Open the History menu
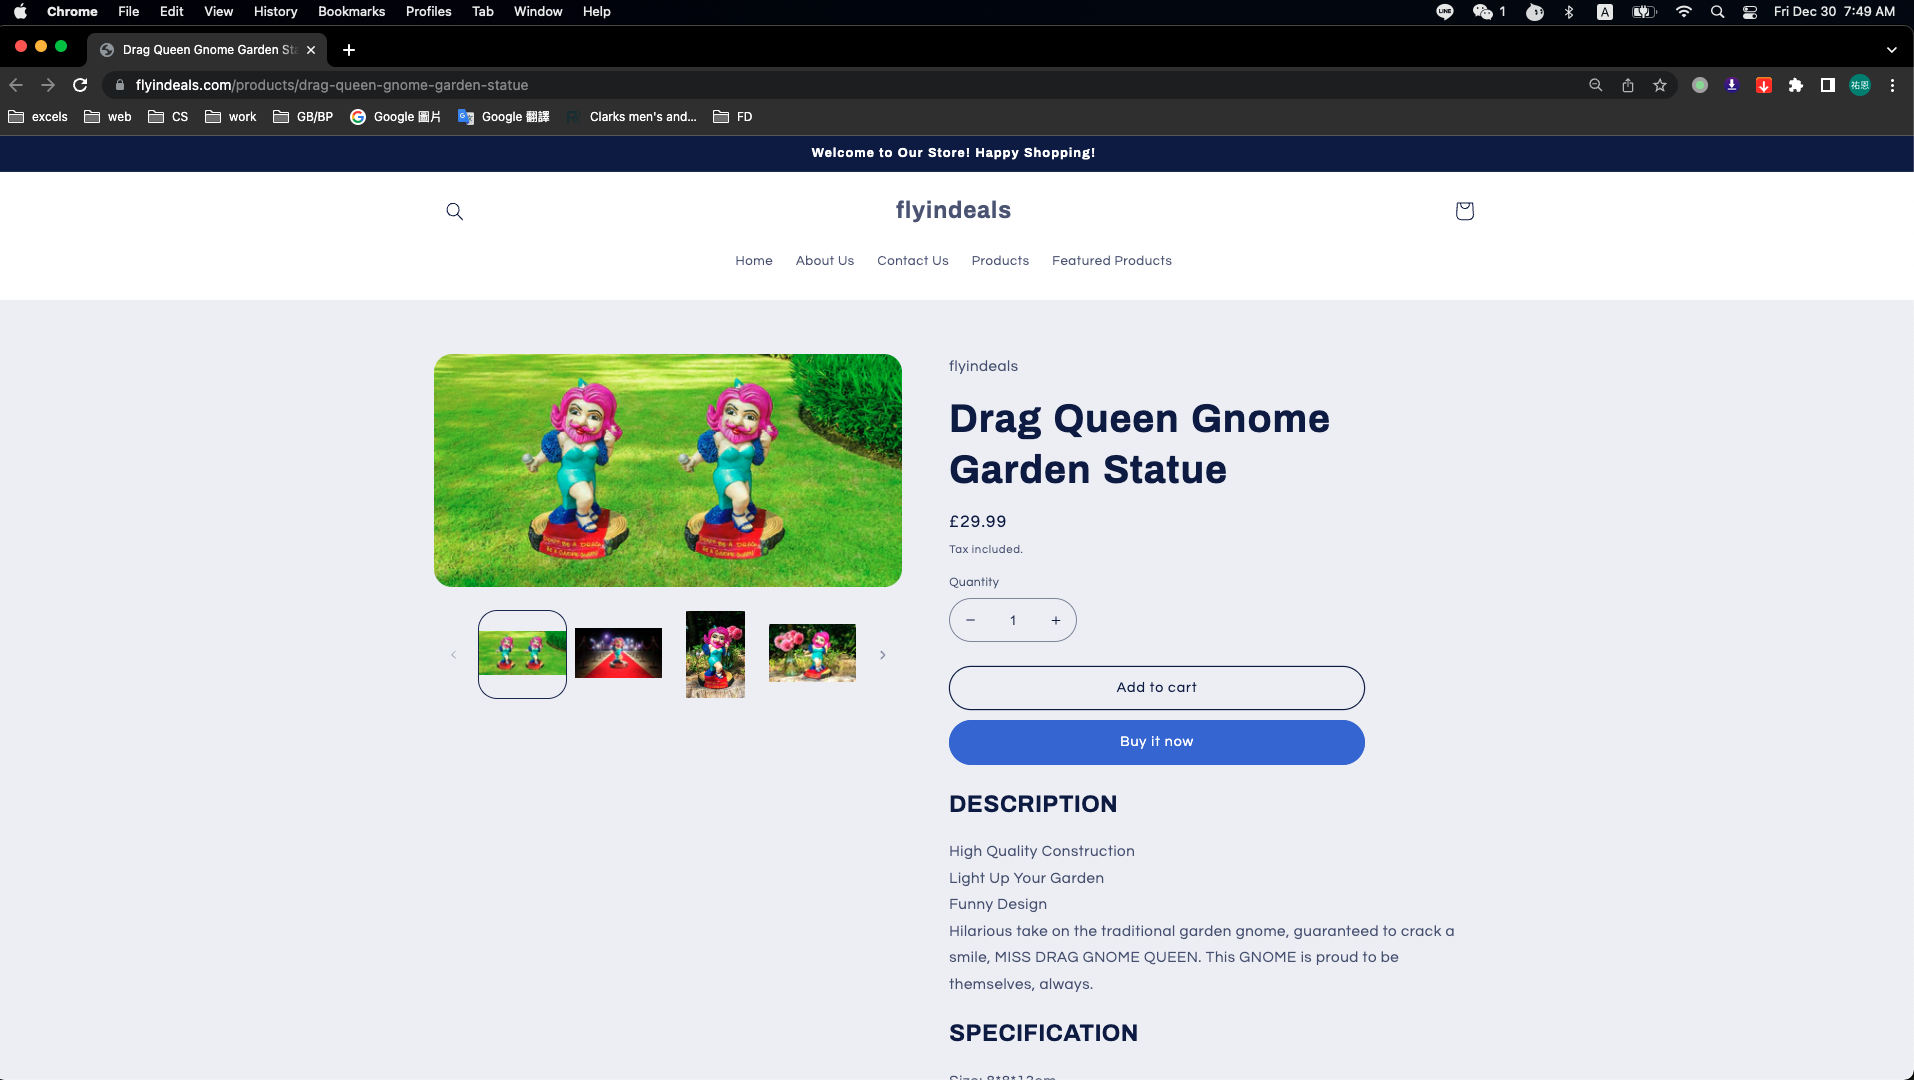 coord(275,12)
